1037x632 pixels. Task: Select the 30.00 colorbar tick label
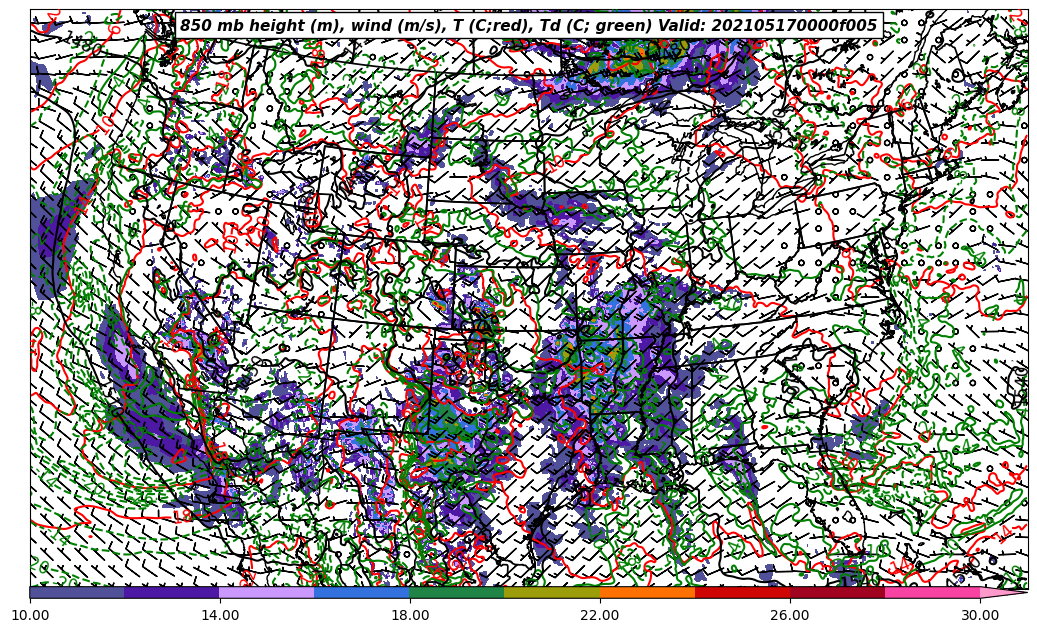[x=980, y=615]
